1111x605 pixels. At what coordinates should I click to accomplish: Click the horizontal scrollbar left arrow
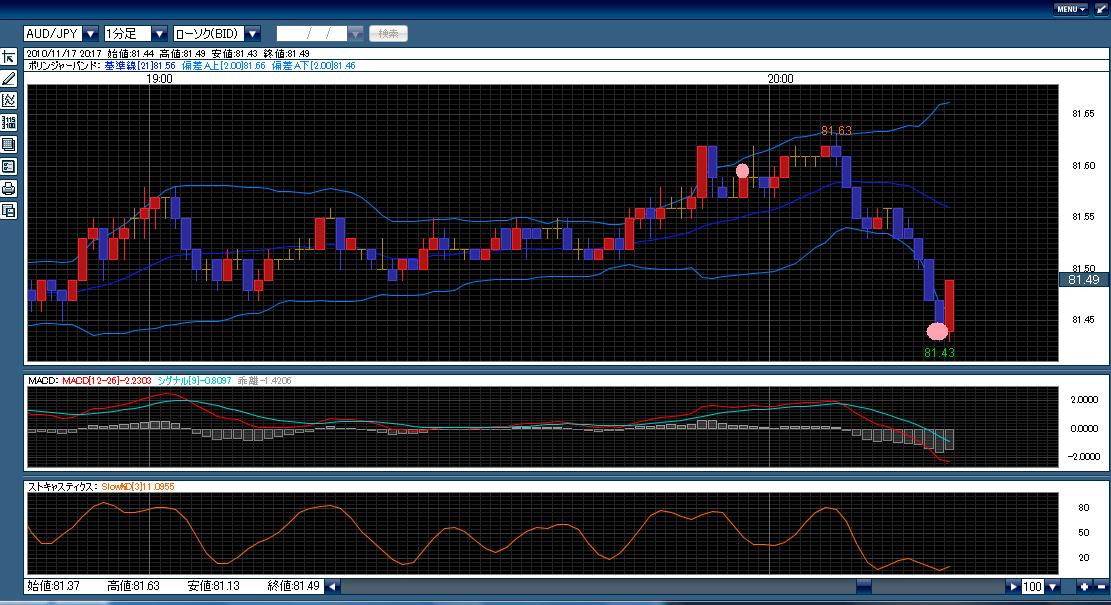click(x=332, y=587)
